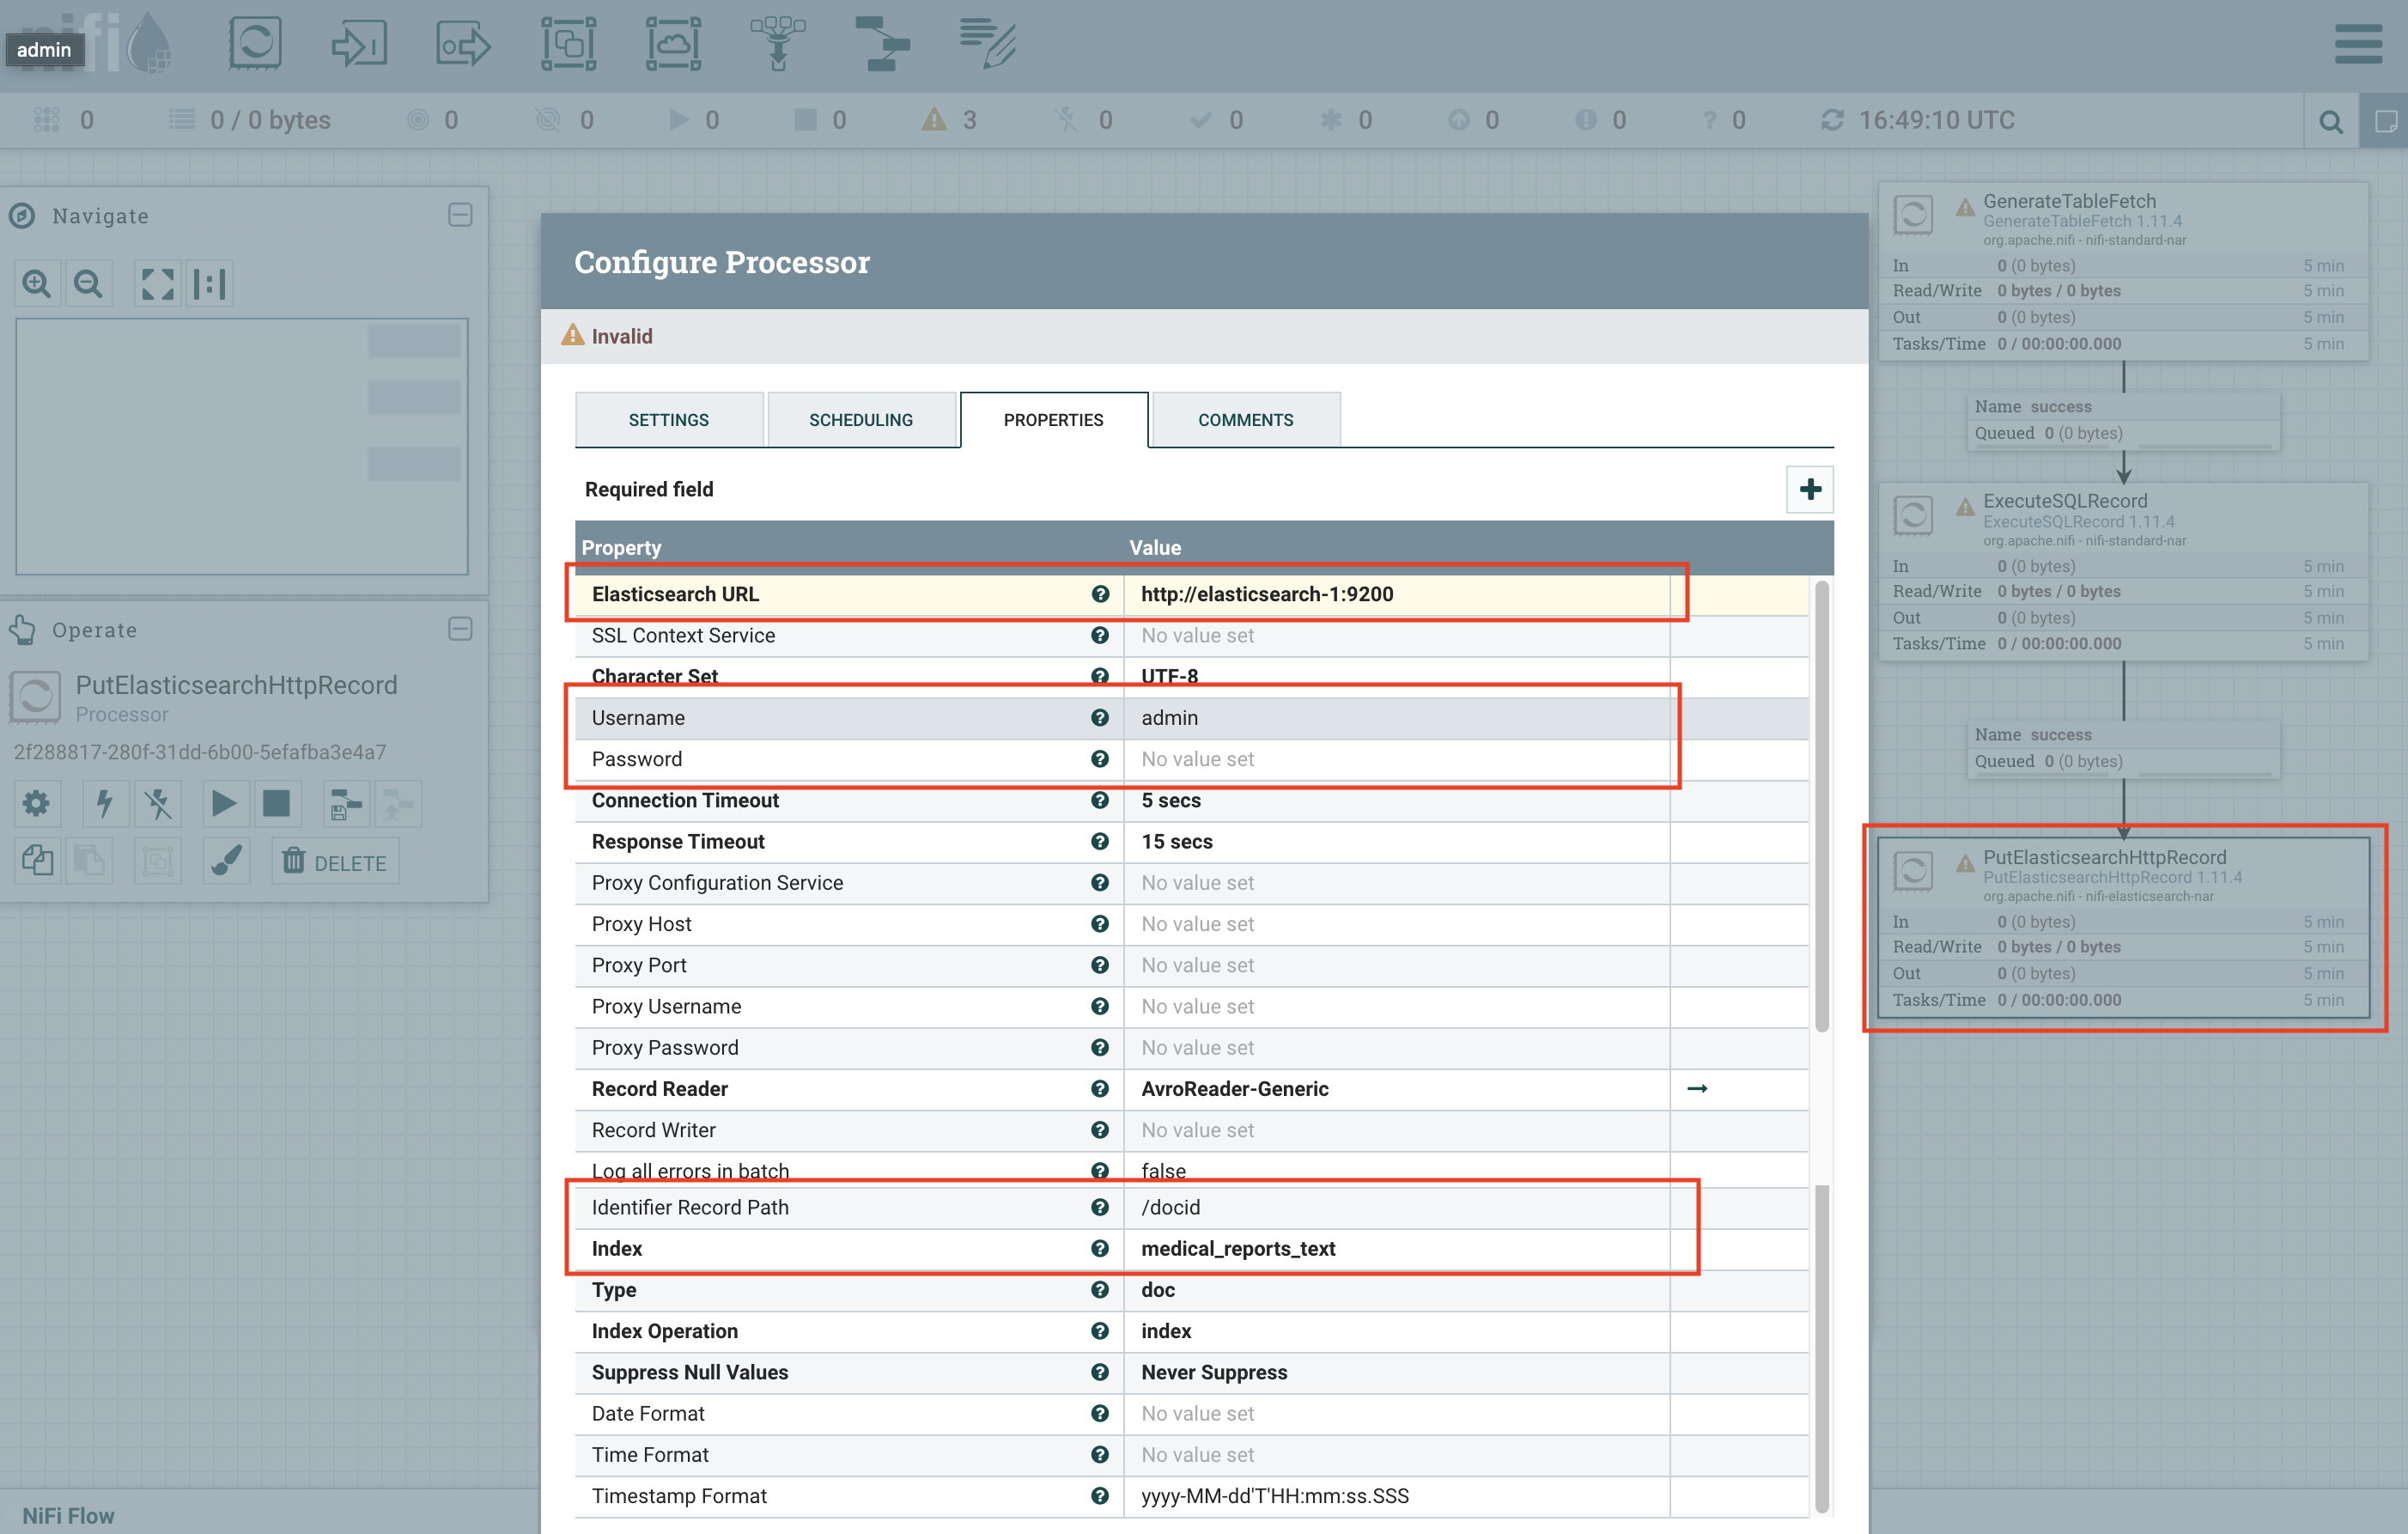2408x1534 pixels.
Task: Collapse the Navigate panel
Action: (460, 215)
